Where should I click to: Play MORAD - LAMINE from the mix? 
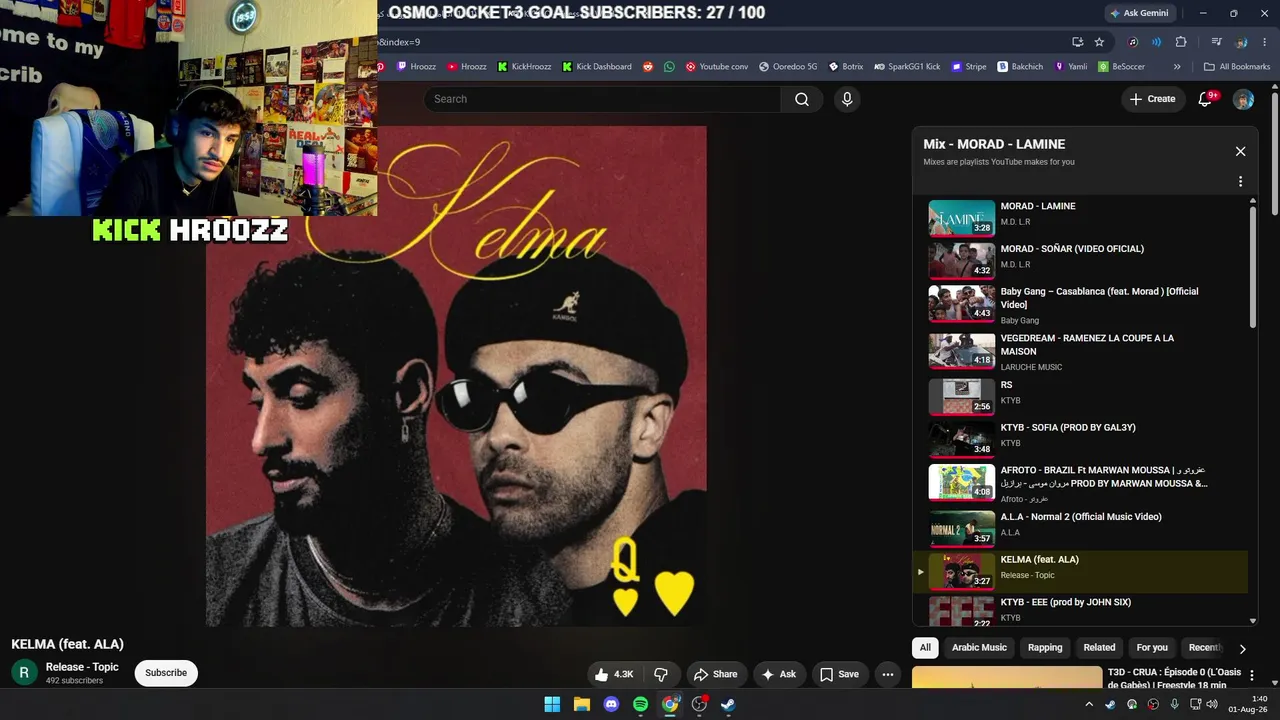pyautogui.click(x=1080, y=217)
